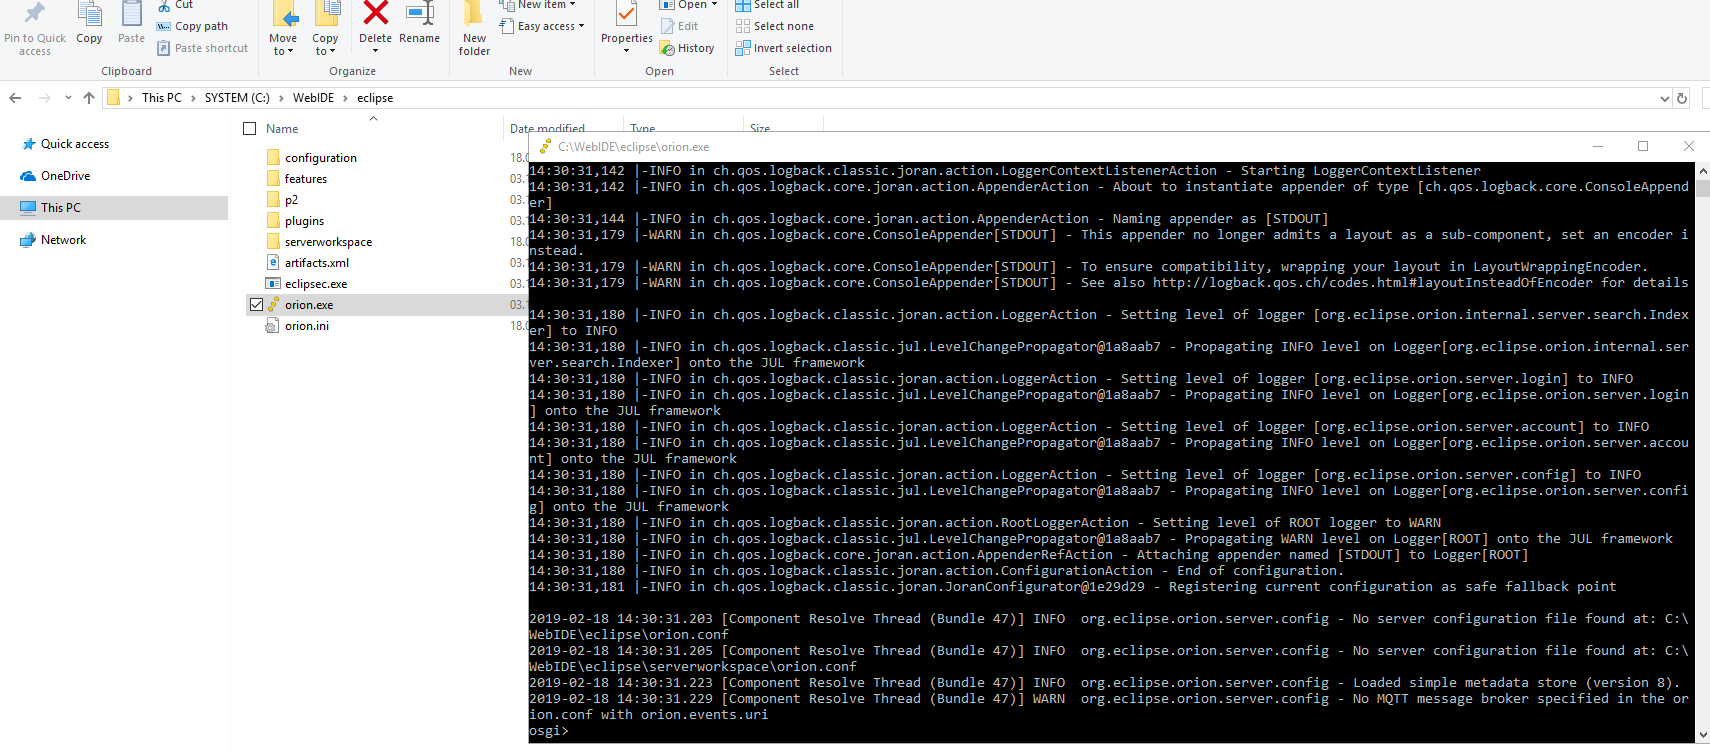Click the Copy ribbon icon
This screenshot has width=1710, height=751.
pyautogui.click(x=89, y=14)
